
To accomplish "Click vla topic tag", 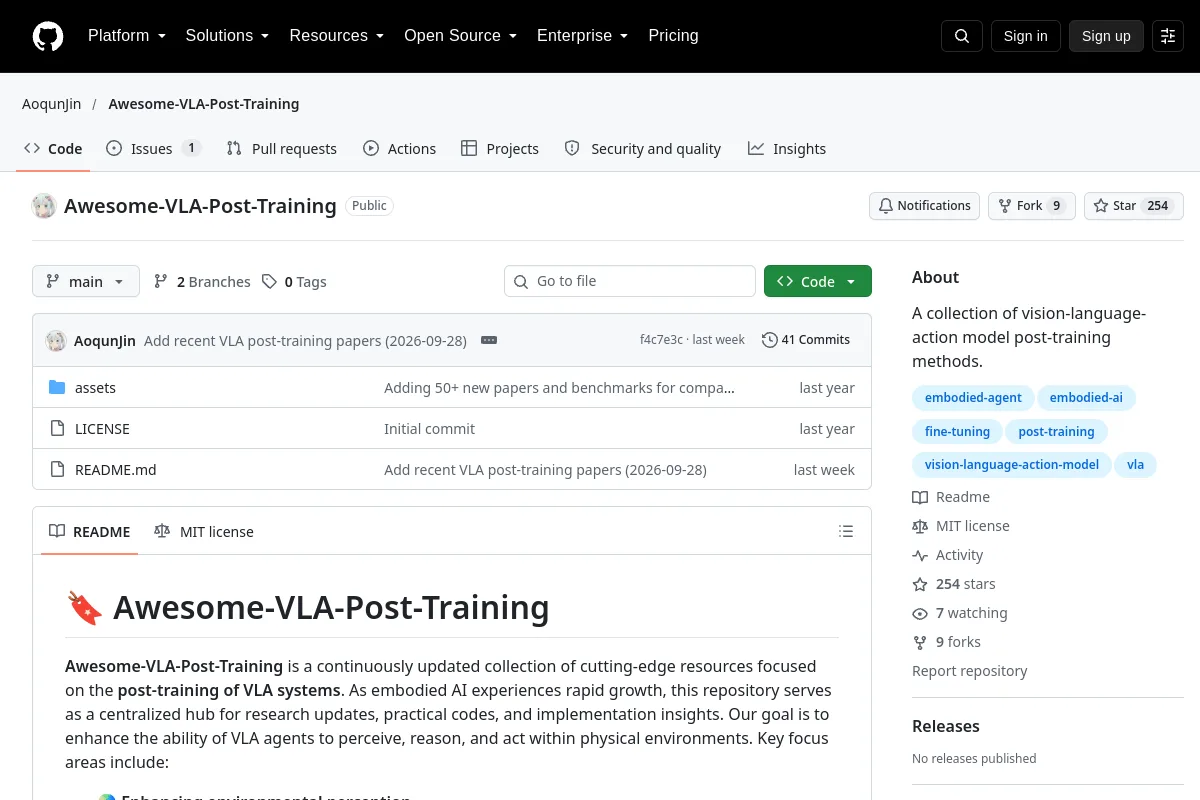I will 1135,465.
